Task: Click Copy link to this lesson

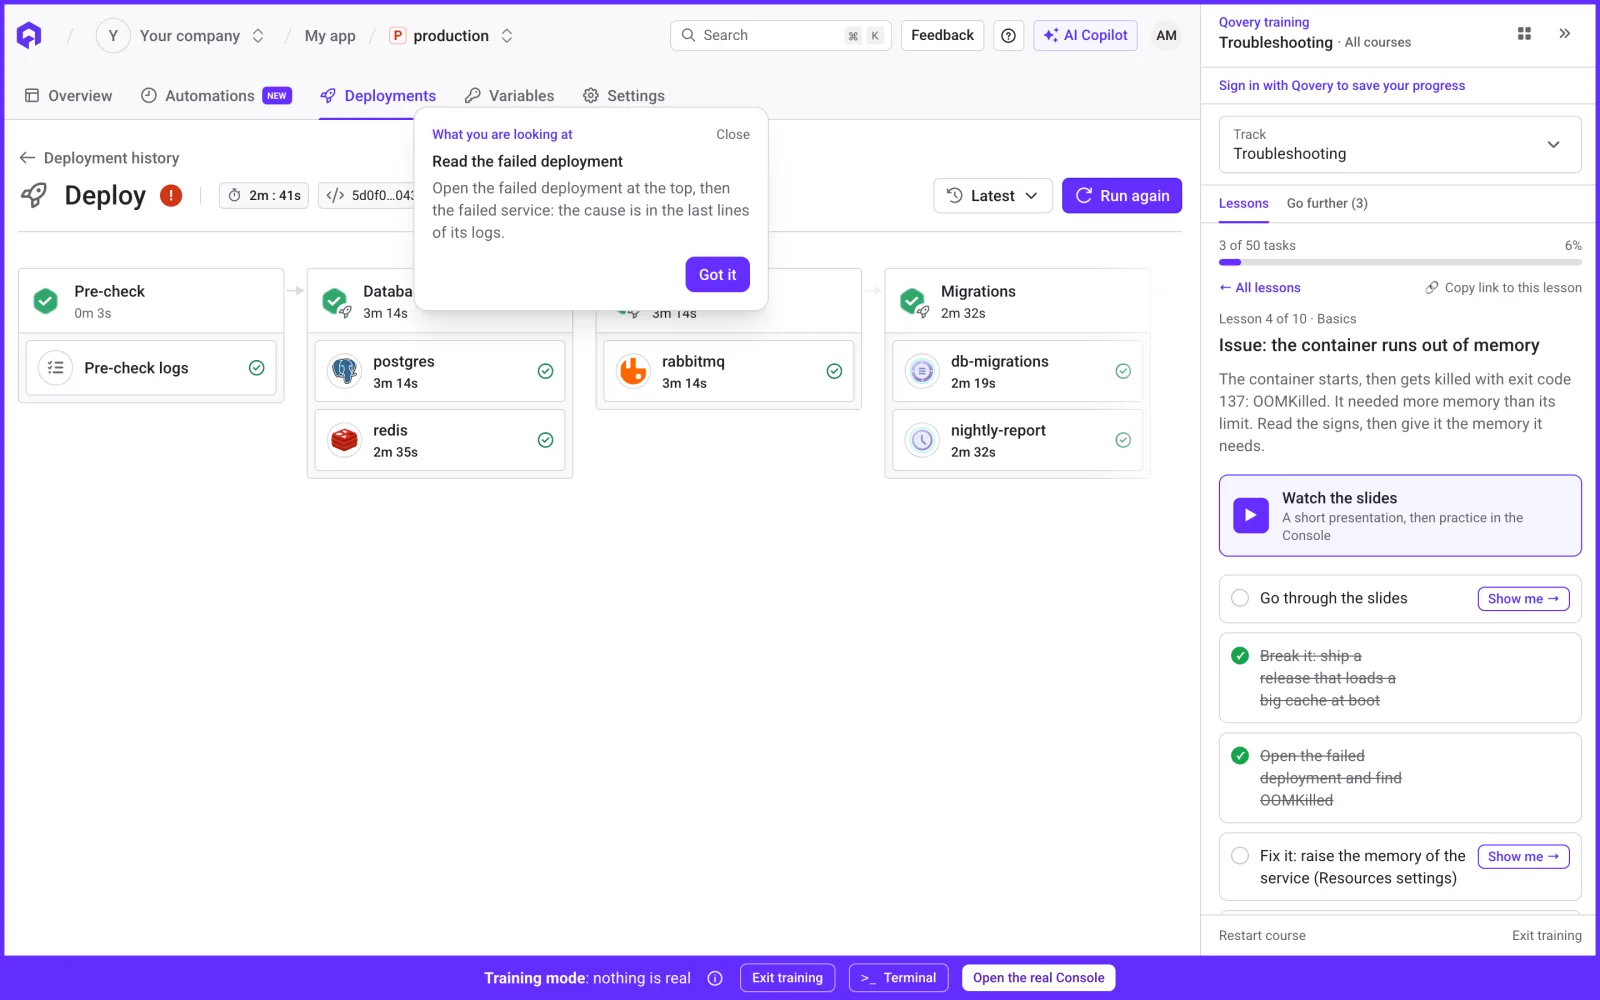Action: click(x=1503, y=288)
